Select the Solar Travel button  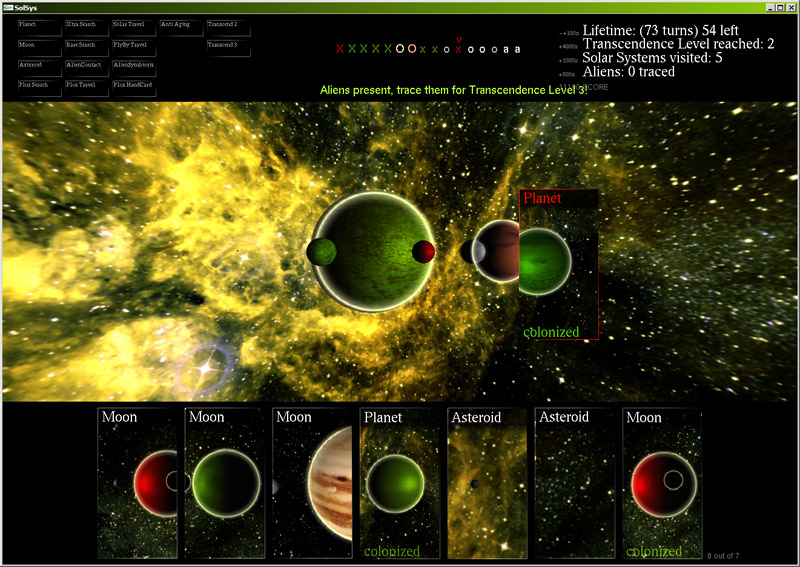pyautogui.click(x=134, y=27)
